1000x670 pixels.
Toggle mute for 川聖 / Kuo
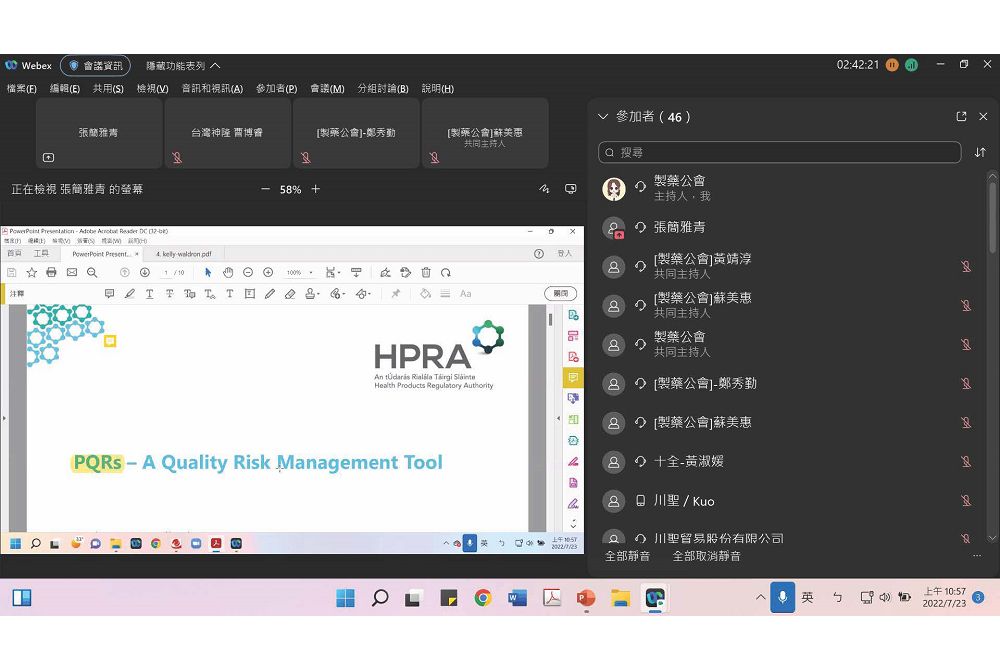click(x=966, y=501)
